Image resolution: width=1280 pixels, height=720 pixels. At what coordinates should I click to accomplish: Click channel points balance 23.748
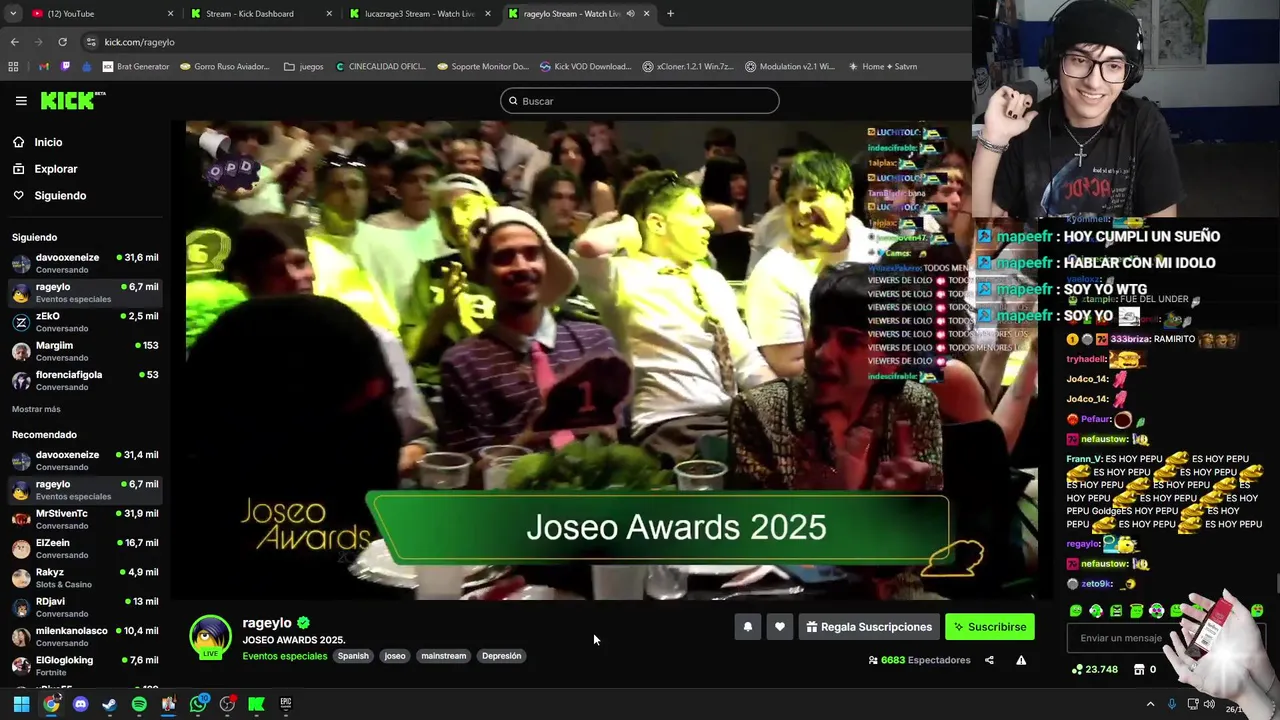(x=1095, y=670)
